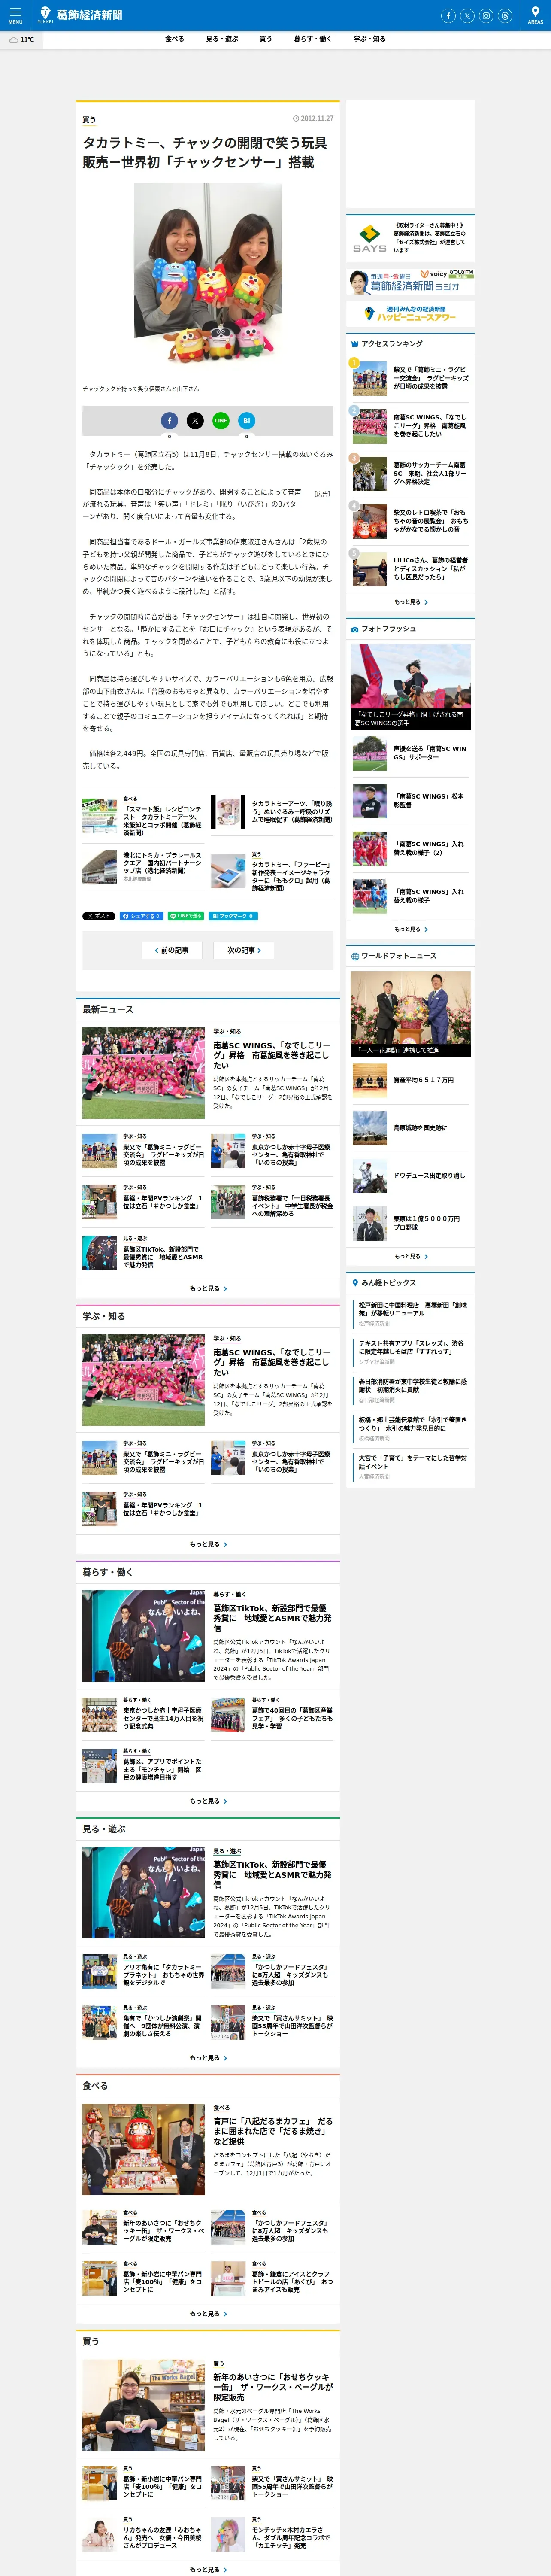Go to the previous article with 前の記事

[x=172, y=950]
